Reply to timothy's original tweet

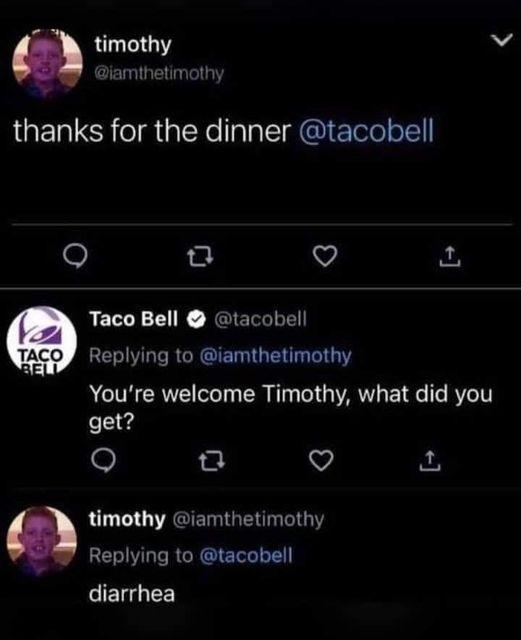(x=75, y=256)
